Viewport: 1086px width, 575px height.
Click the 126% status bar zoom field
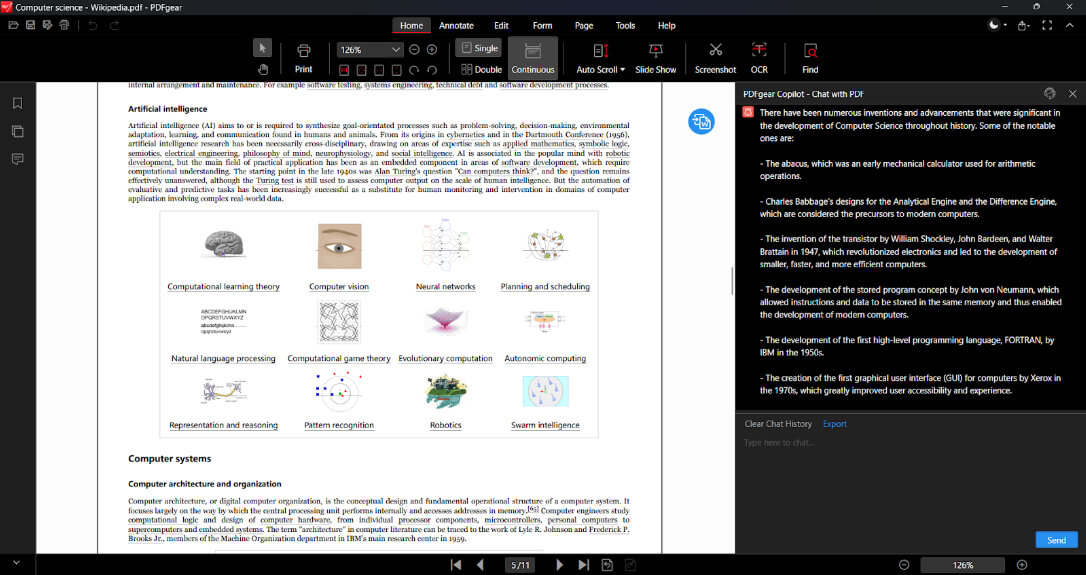click(963, 565)
